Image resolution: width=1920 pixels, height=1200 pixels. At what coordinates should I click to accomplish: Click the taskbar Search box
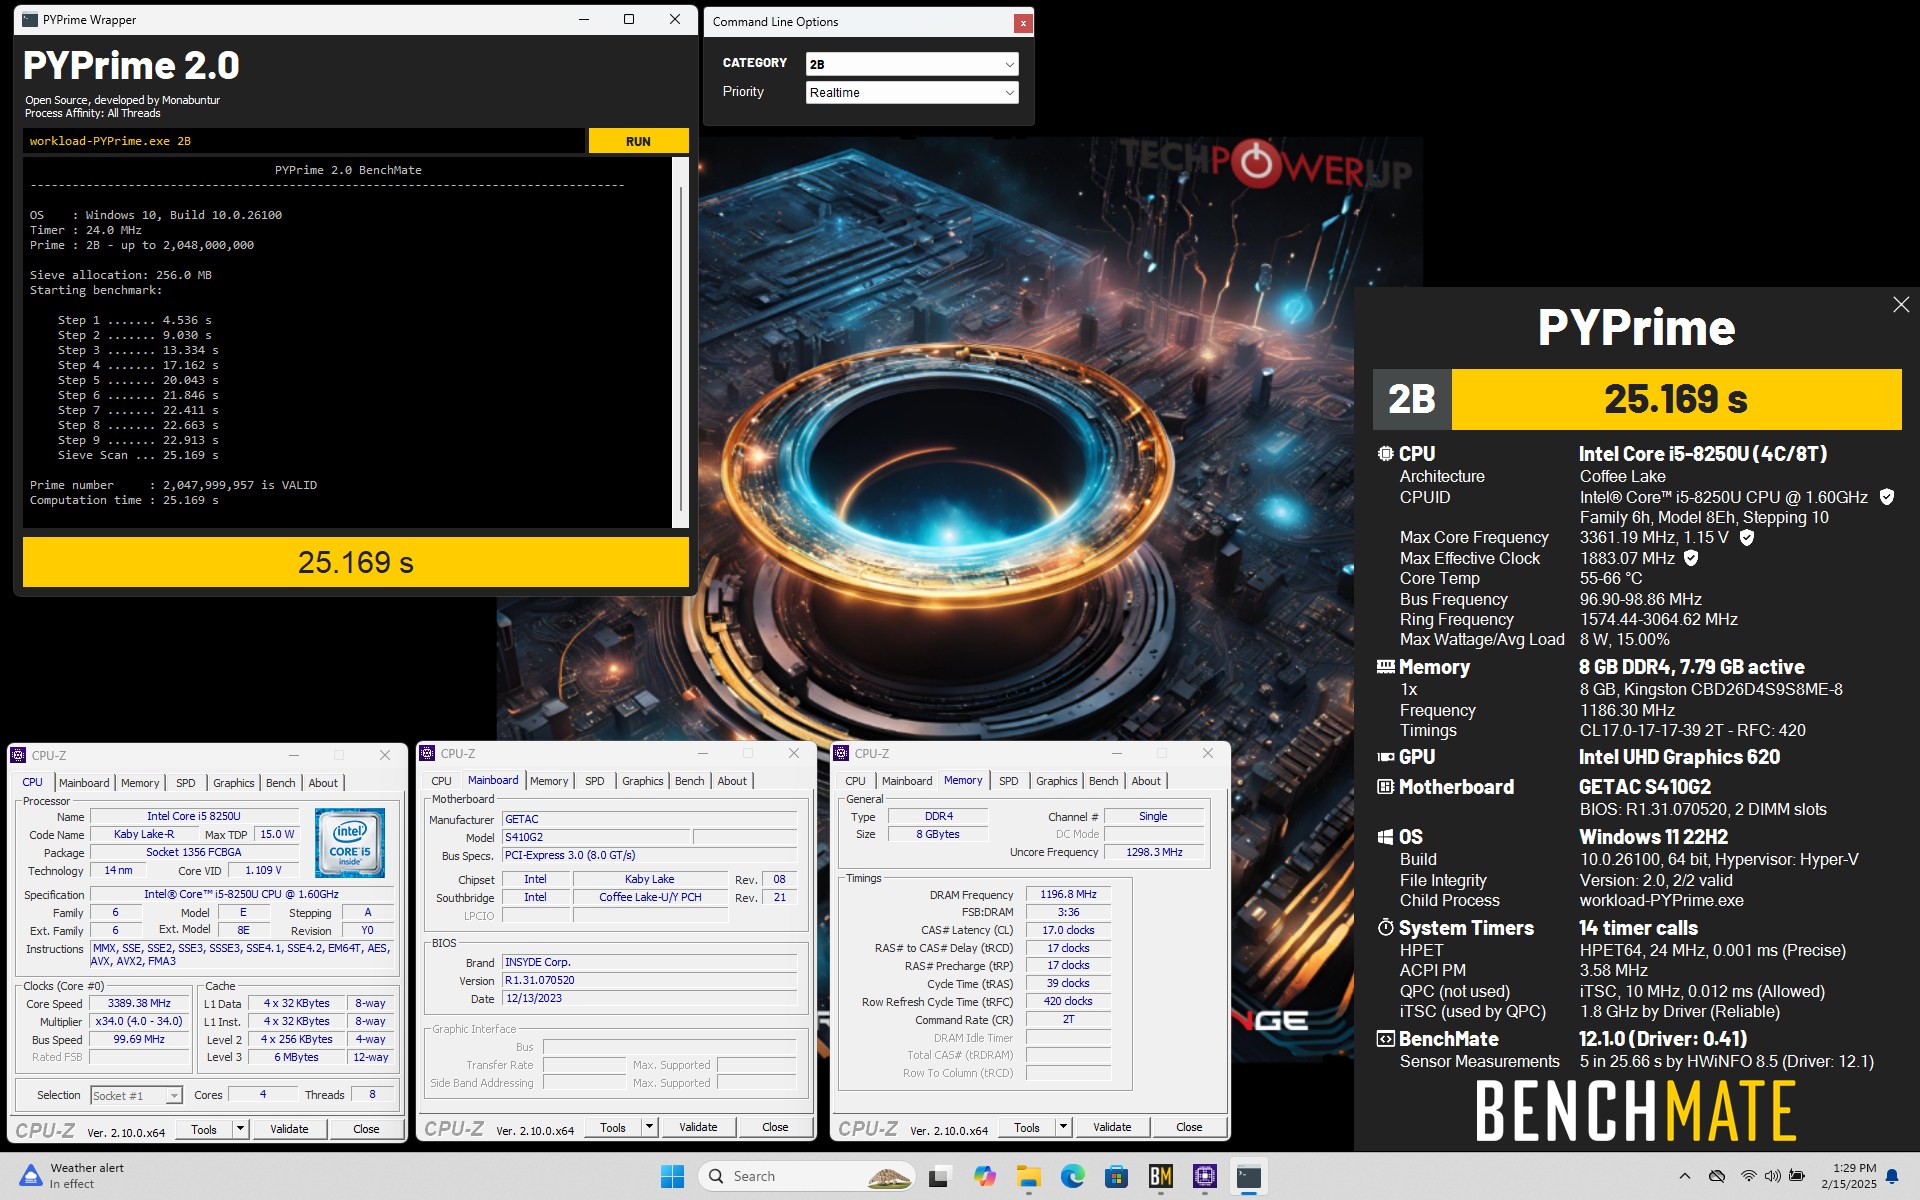coord(807,1177)
